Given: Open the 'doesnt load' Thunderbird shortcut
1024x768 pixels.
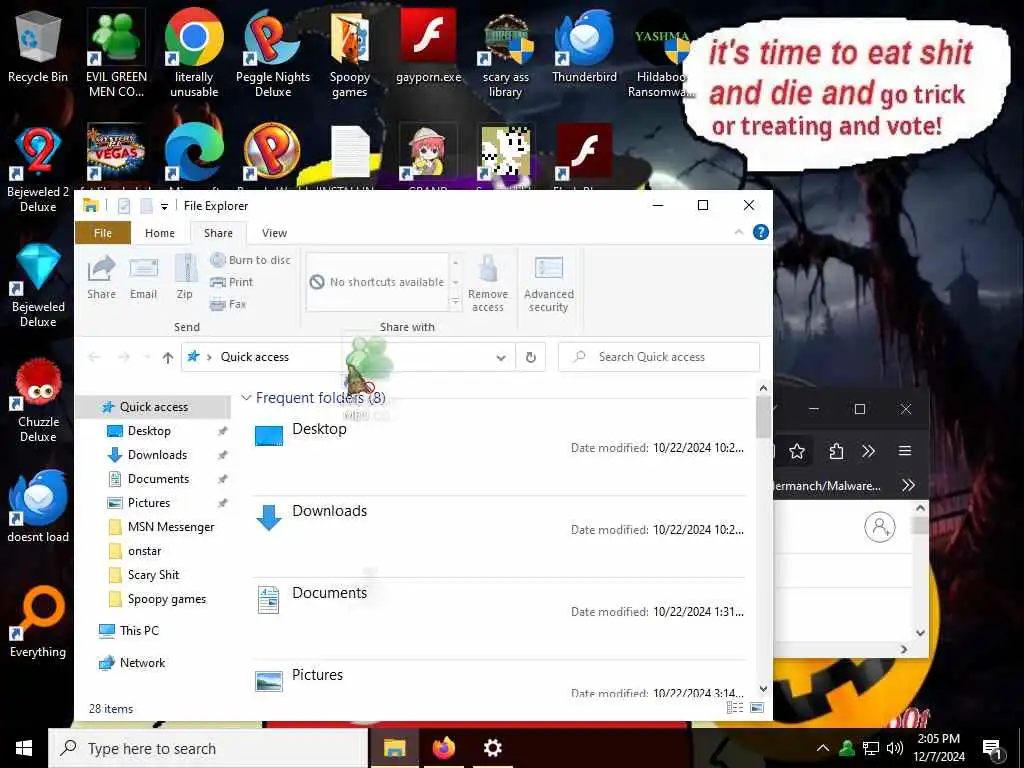Looking at the screenshot, I should point(38,506).
